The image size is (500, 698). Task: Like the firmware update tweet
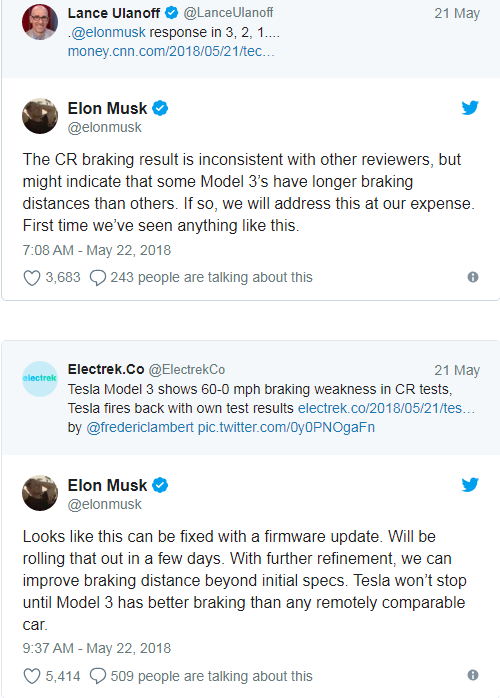click(32, 676)
